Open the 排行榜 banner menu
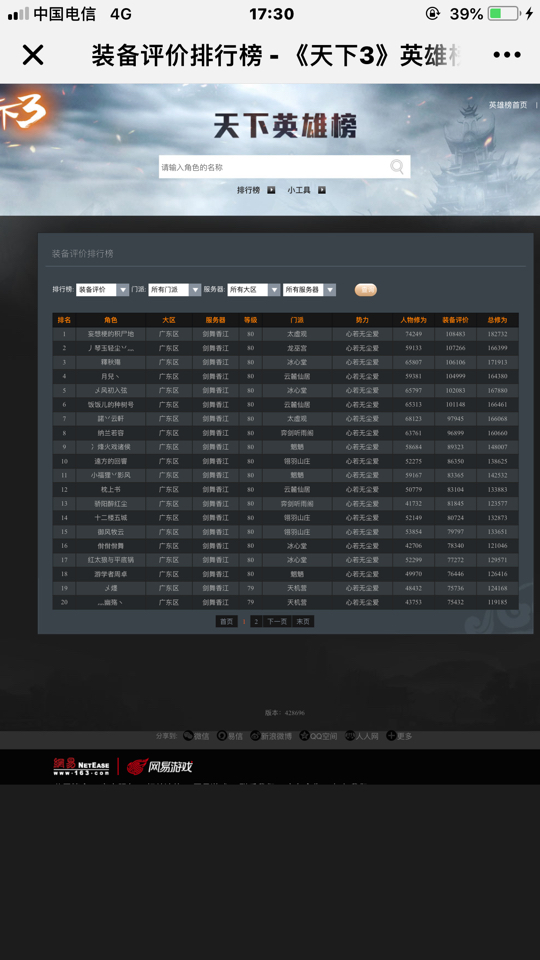Viewport: 540px width, 960px height. pos(249,190)
